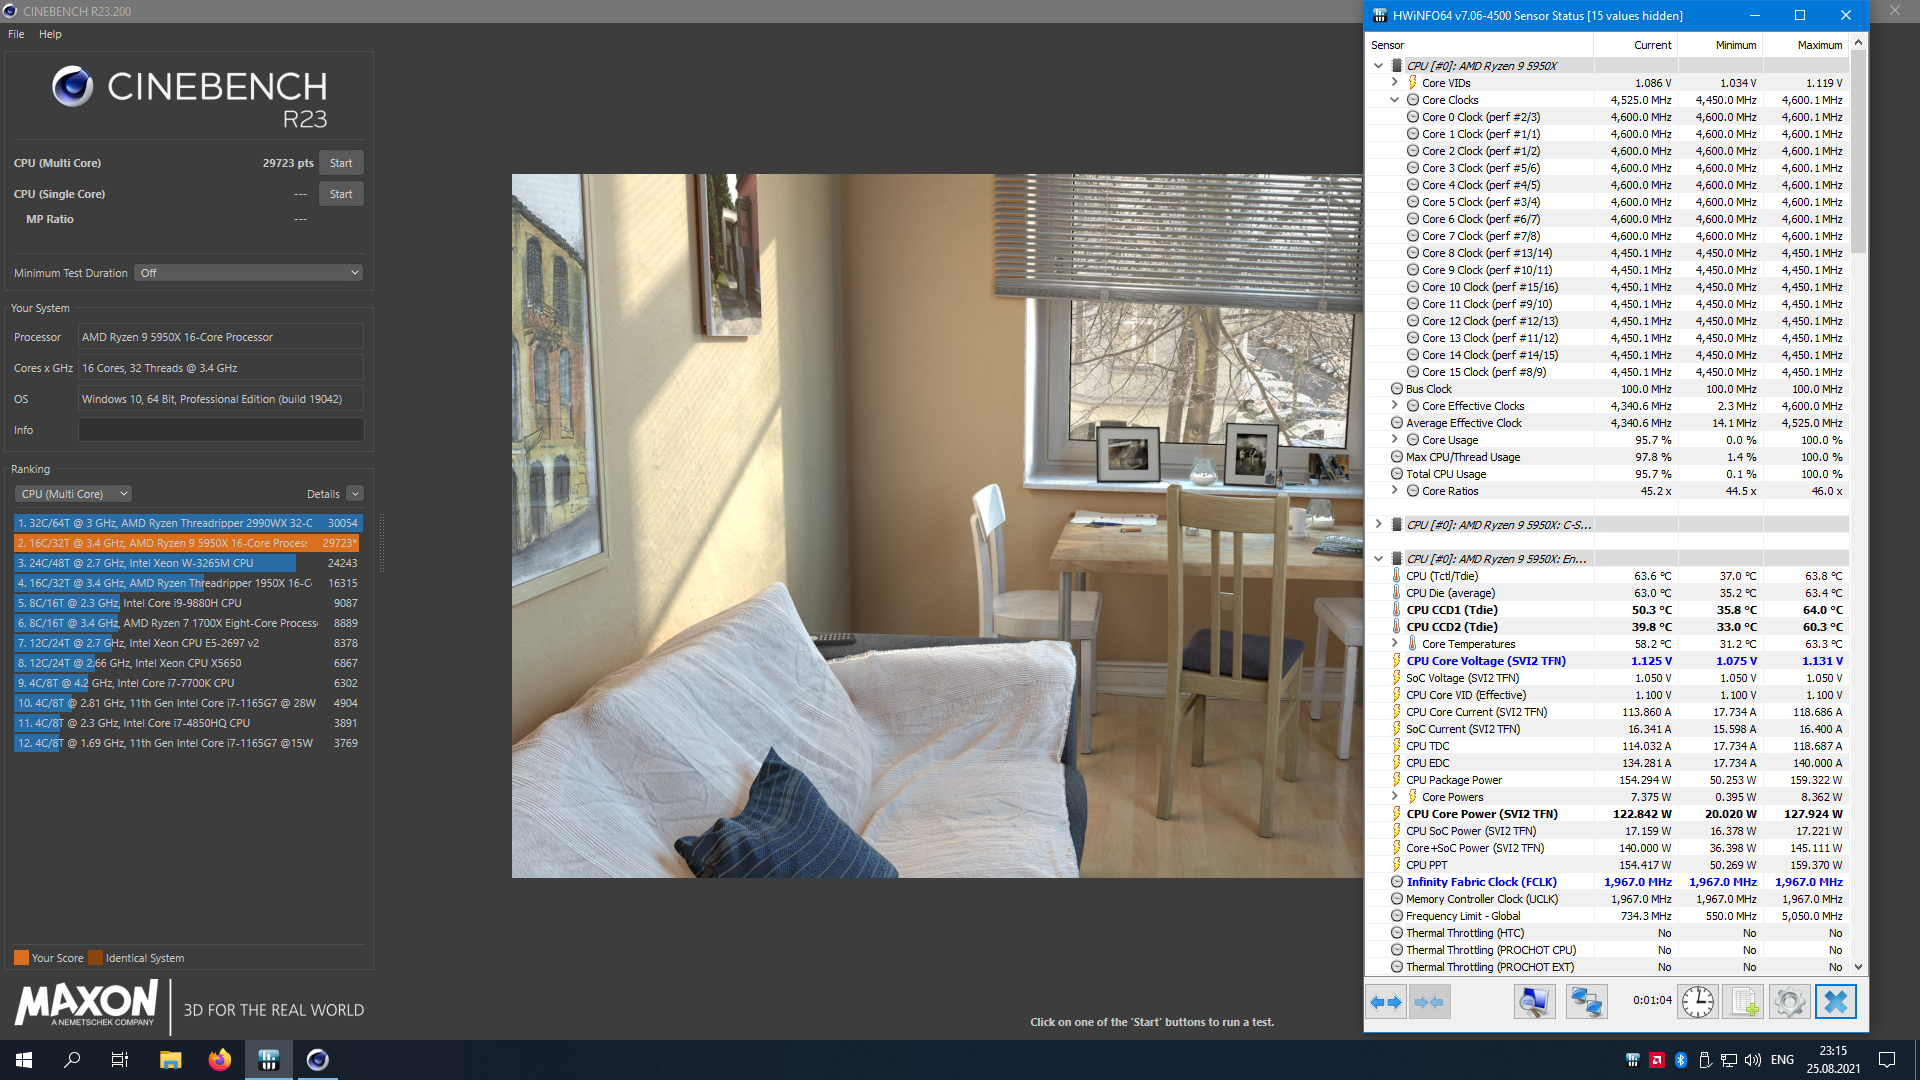
Task: Click the shrink sensor columns arrows icon
Action: click(x=1429, y=1002)
